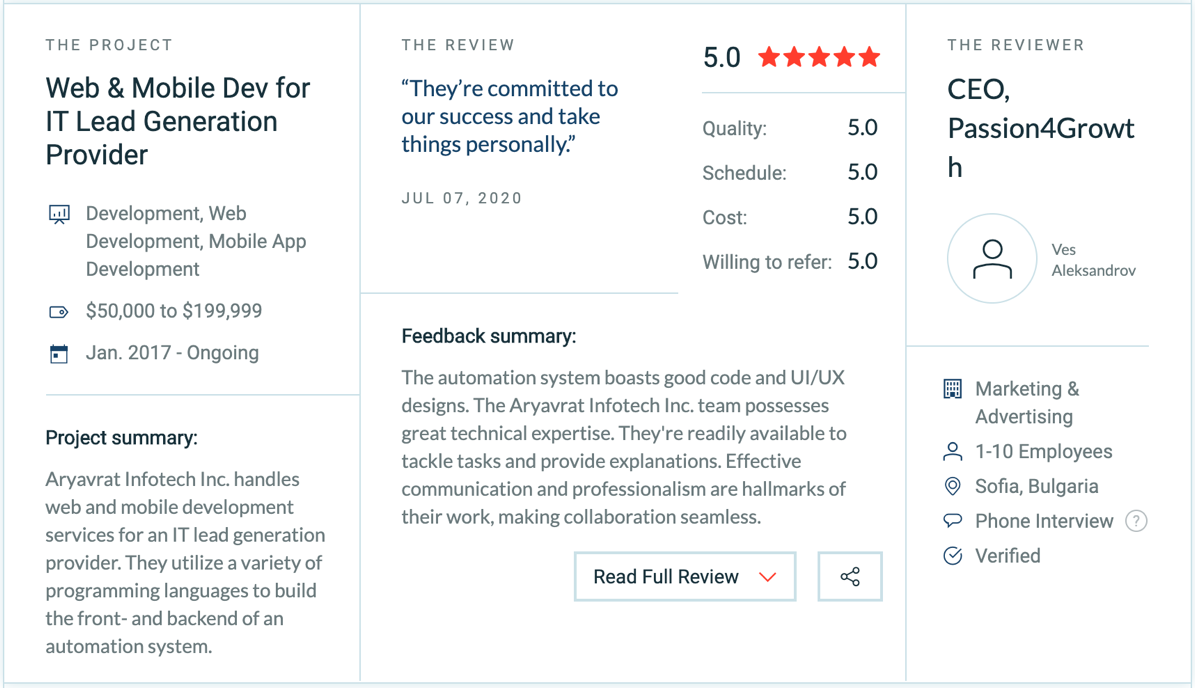Click the Willing to refer score
This screenshot has width=1195, height=688.
coord(863,261)
